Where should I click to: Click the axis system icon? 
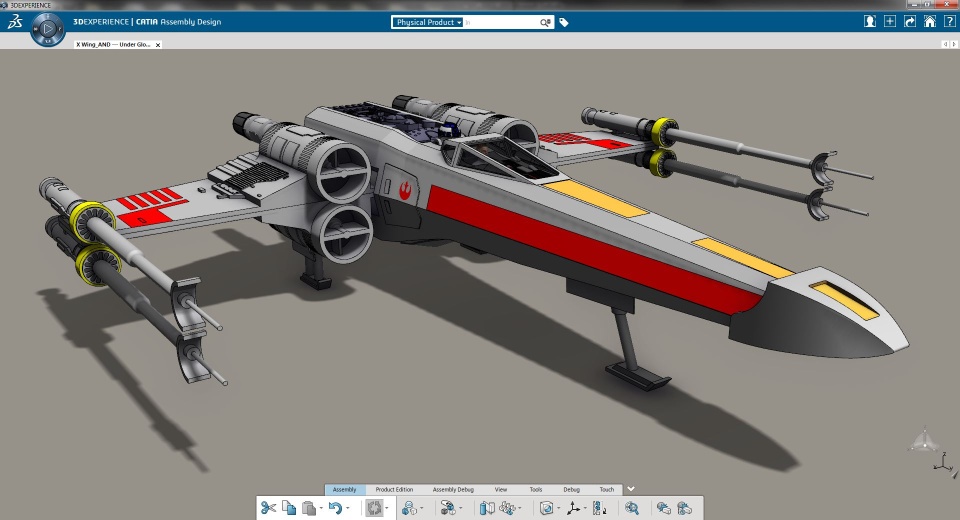(574, 508)
